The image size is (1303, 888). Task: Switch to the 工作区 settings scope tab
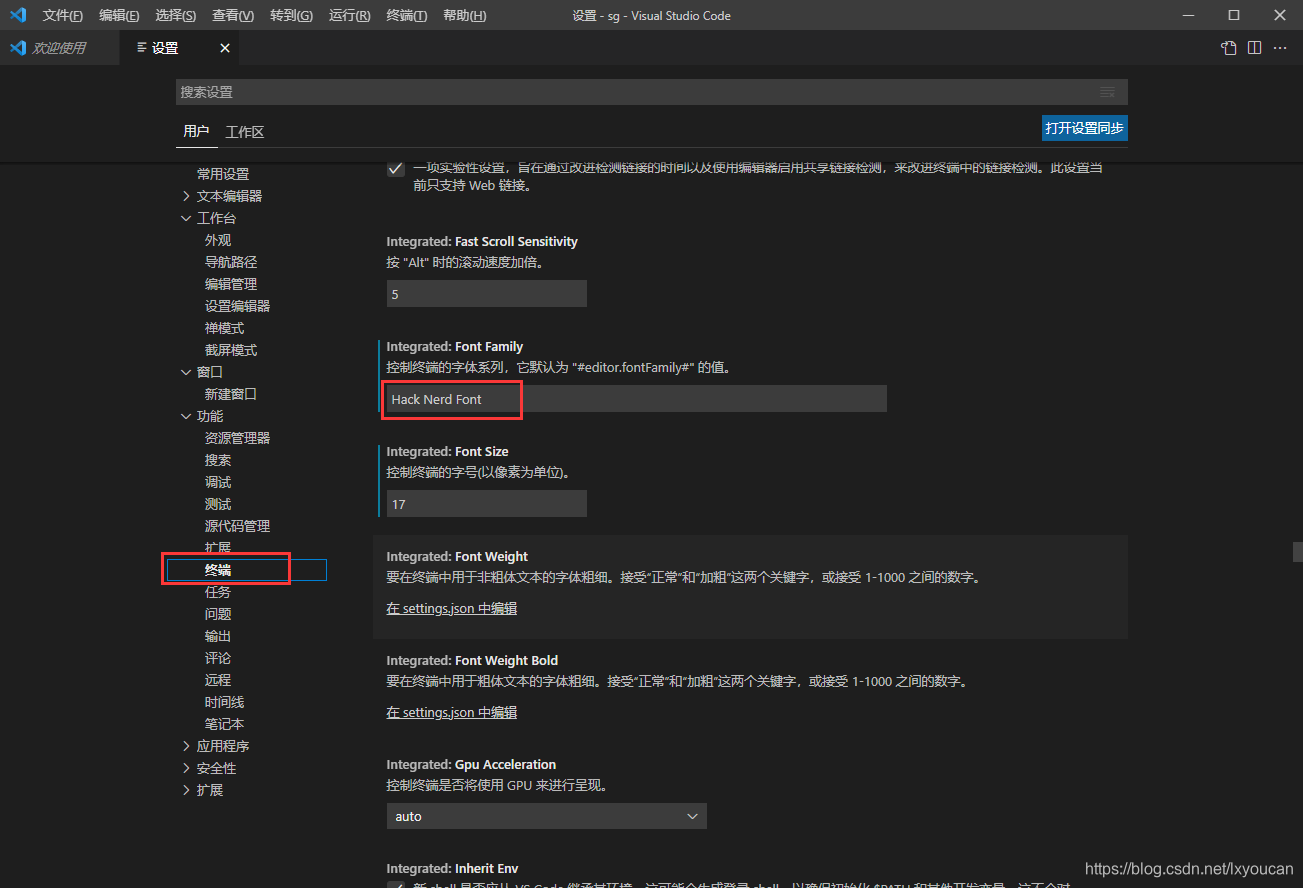245,132
